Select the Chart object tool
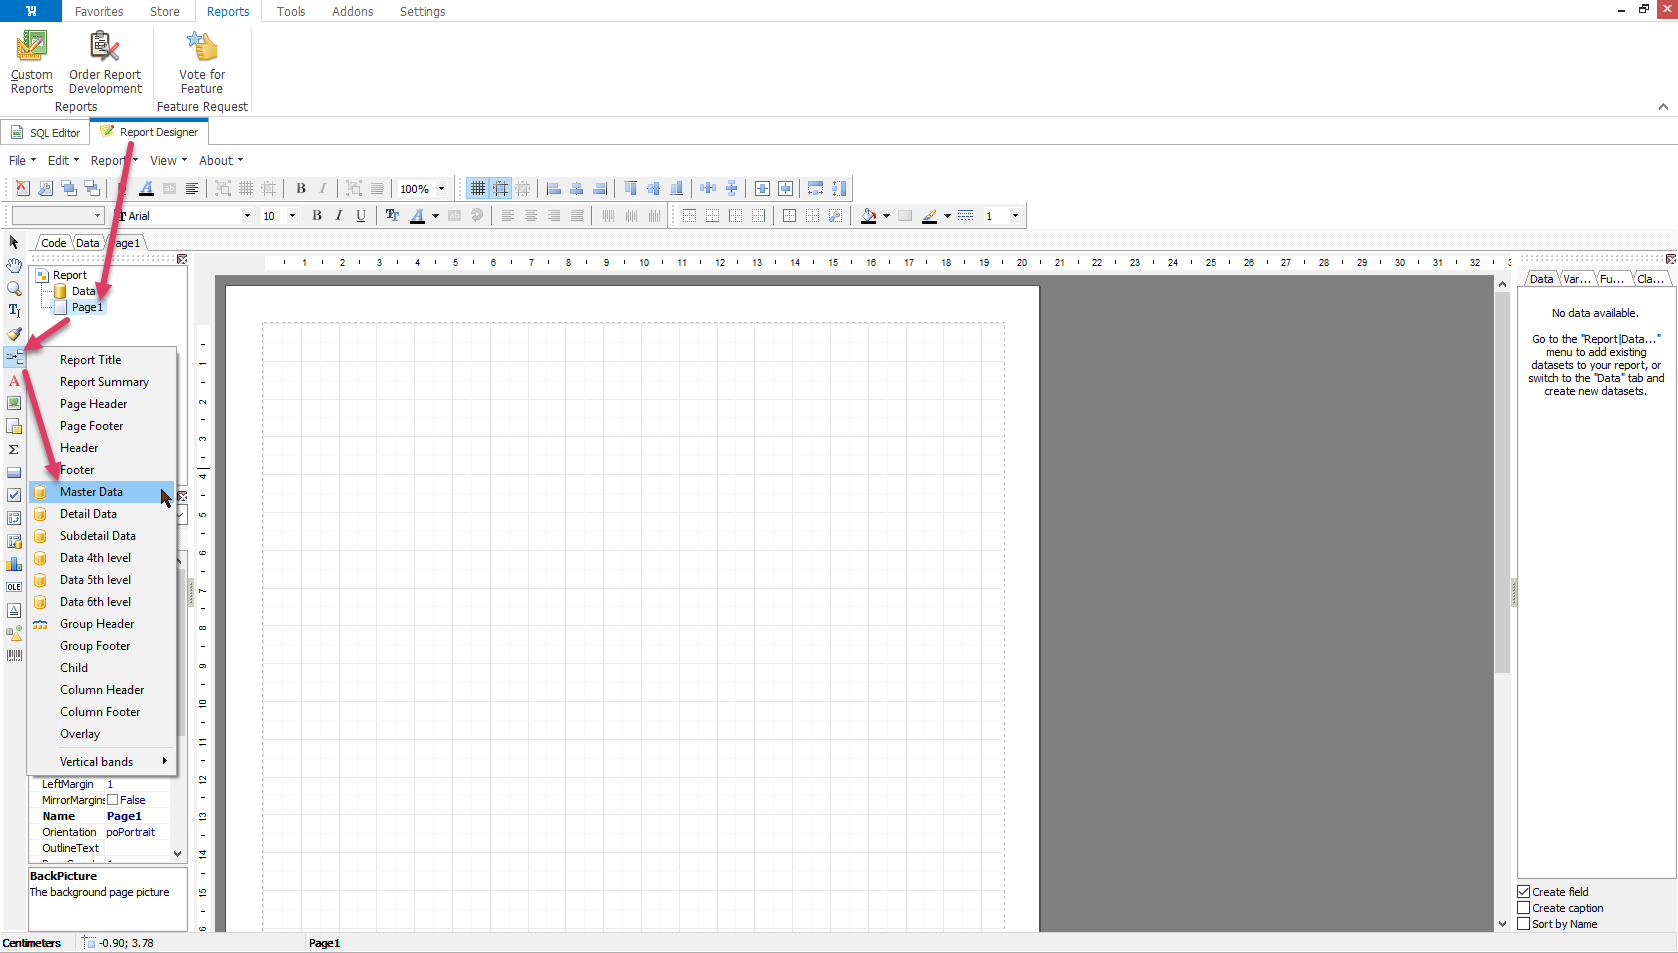Viewport: 1678px width, 953px height. click(x=14, y=564)
